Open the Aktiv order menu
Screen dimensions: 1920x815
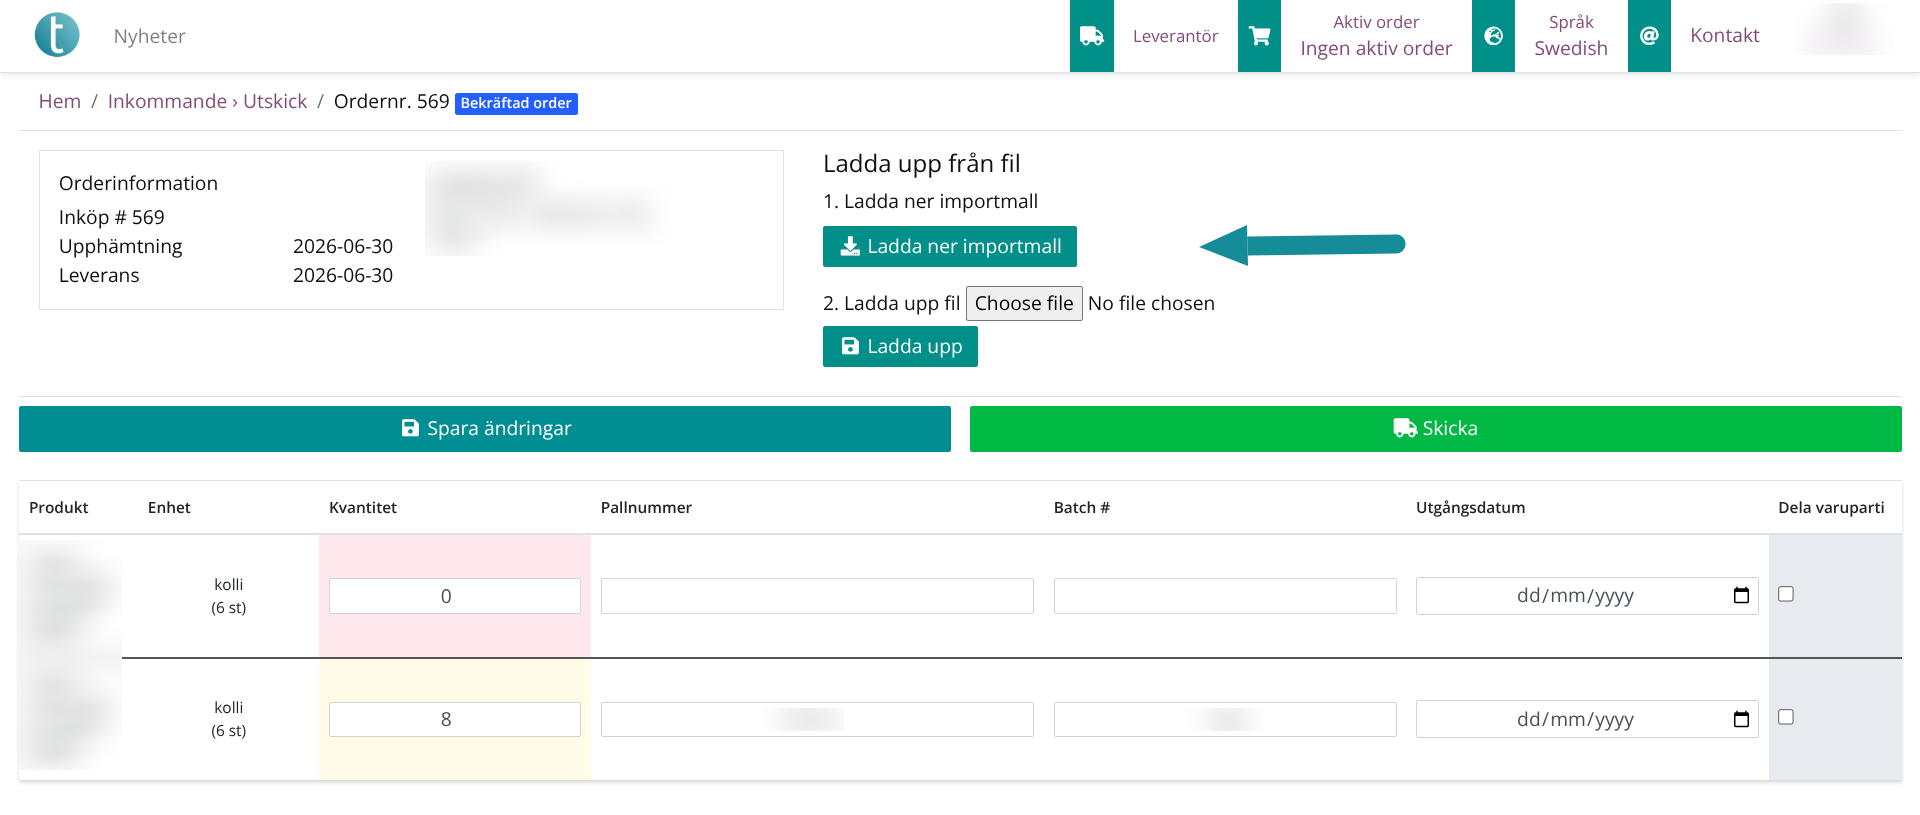[1376, 36]
